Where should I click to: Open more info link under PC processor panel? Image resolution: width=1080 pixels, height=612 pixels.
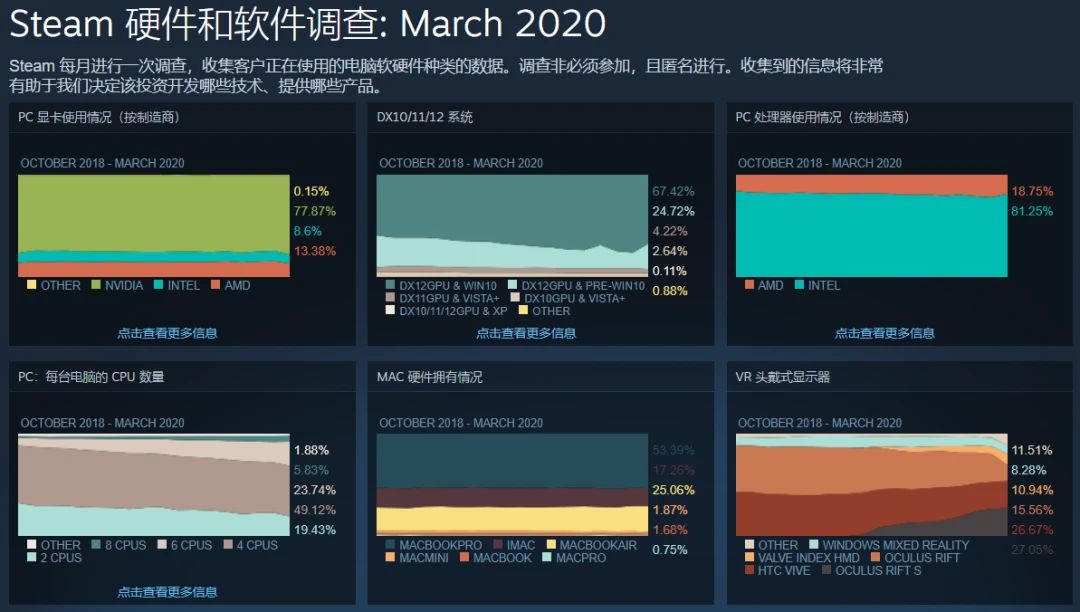(x=885, y=333)
